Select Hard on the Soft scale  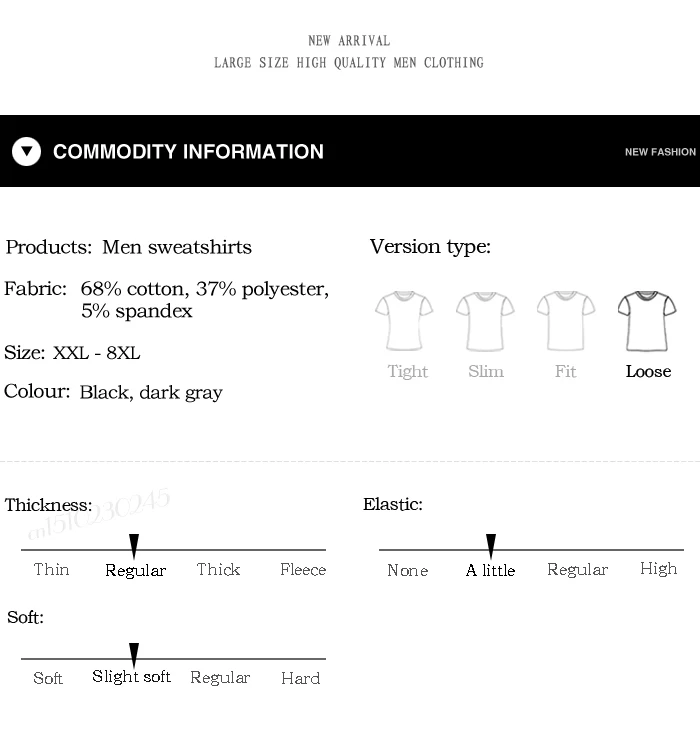(300, 678)
